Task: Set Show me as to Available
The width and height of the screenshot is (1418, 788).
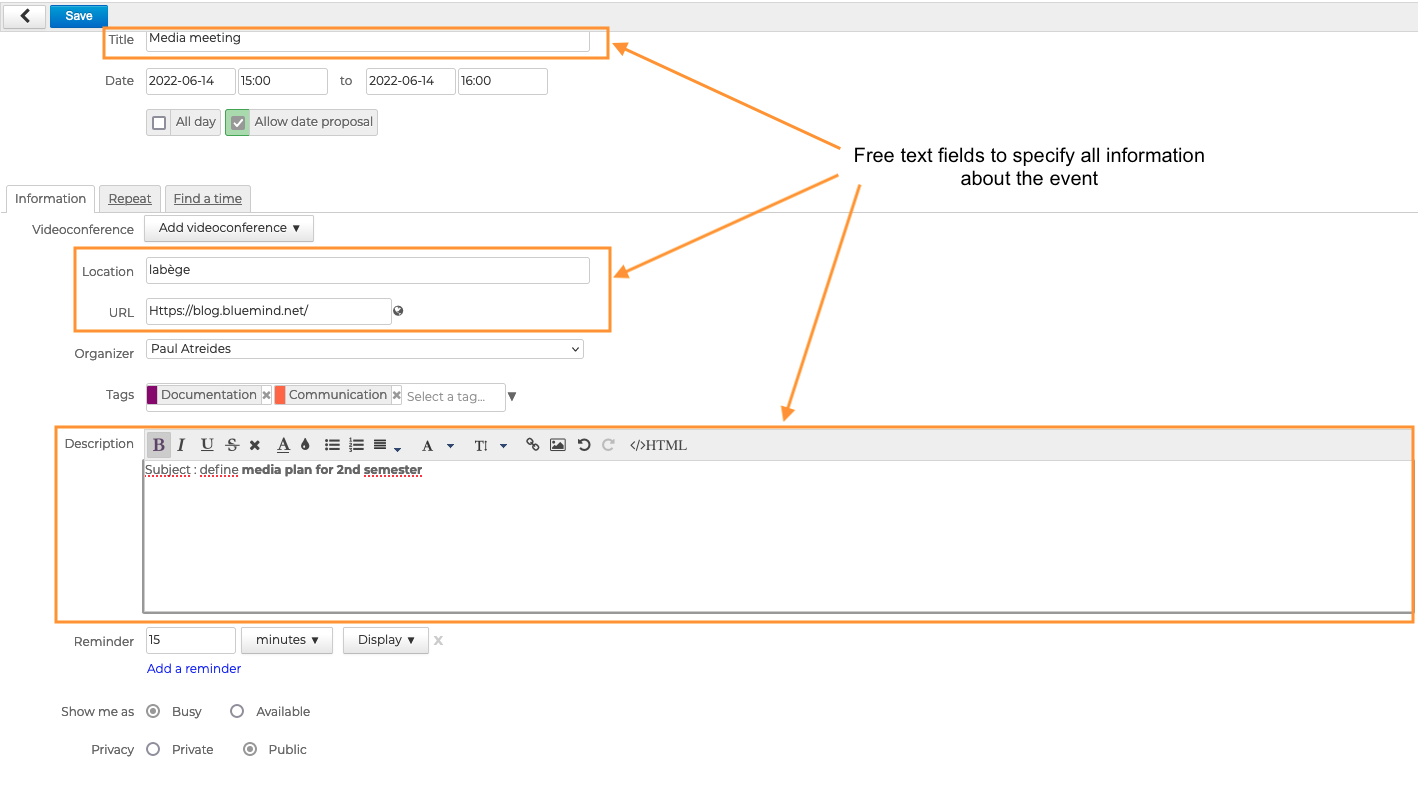Action: coord(237,711)
